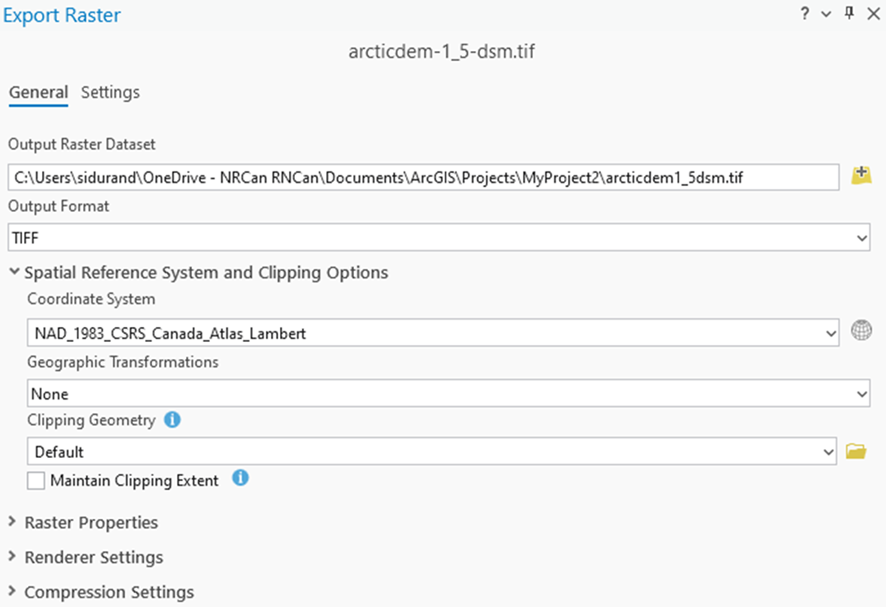Open the Clipping Geometry dropdown

pos(830,451)
